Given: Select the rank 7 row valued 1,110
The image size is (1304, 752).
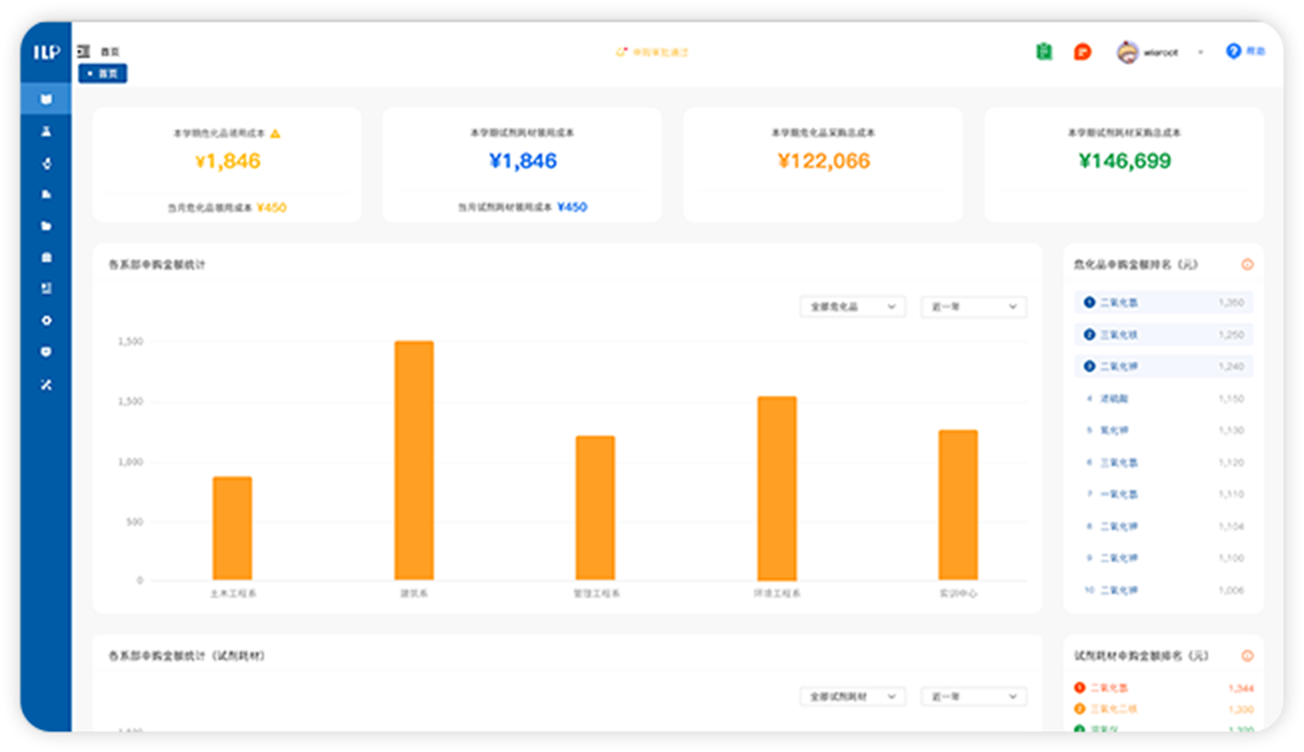Looking at the screenshot, I should tap(1163, 494).
